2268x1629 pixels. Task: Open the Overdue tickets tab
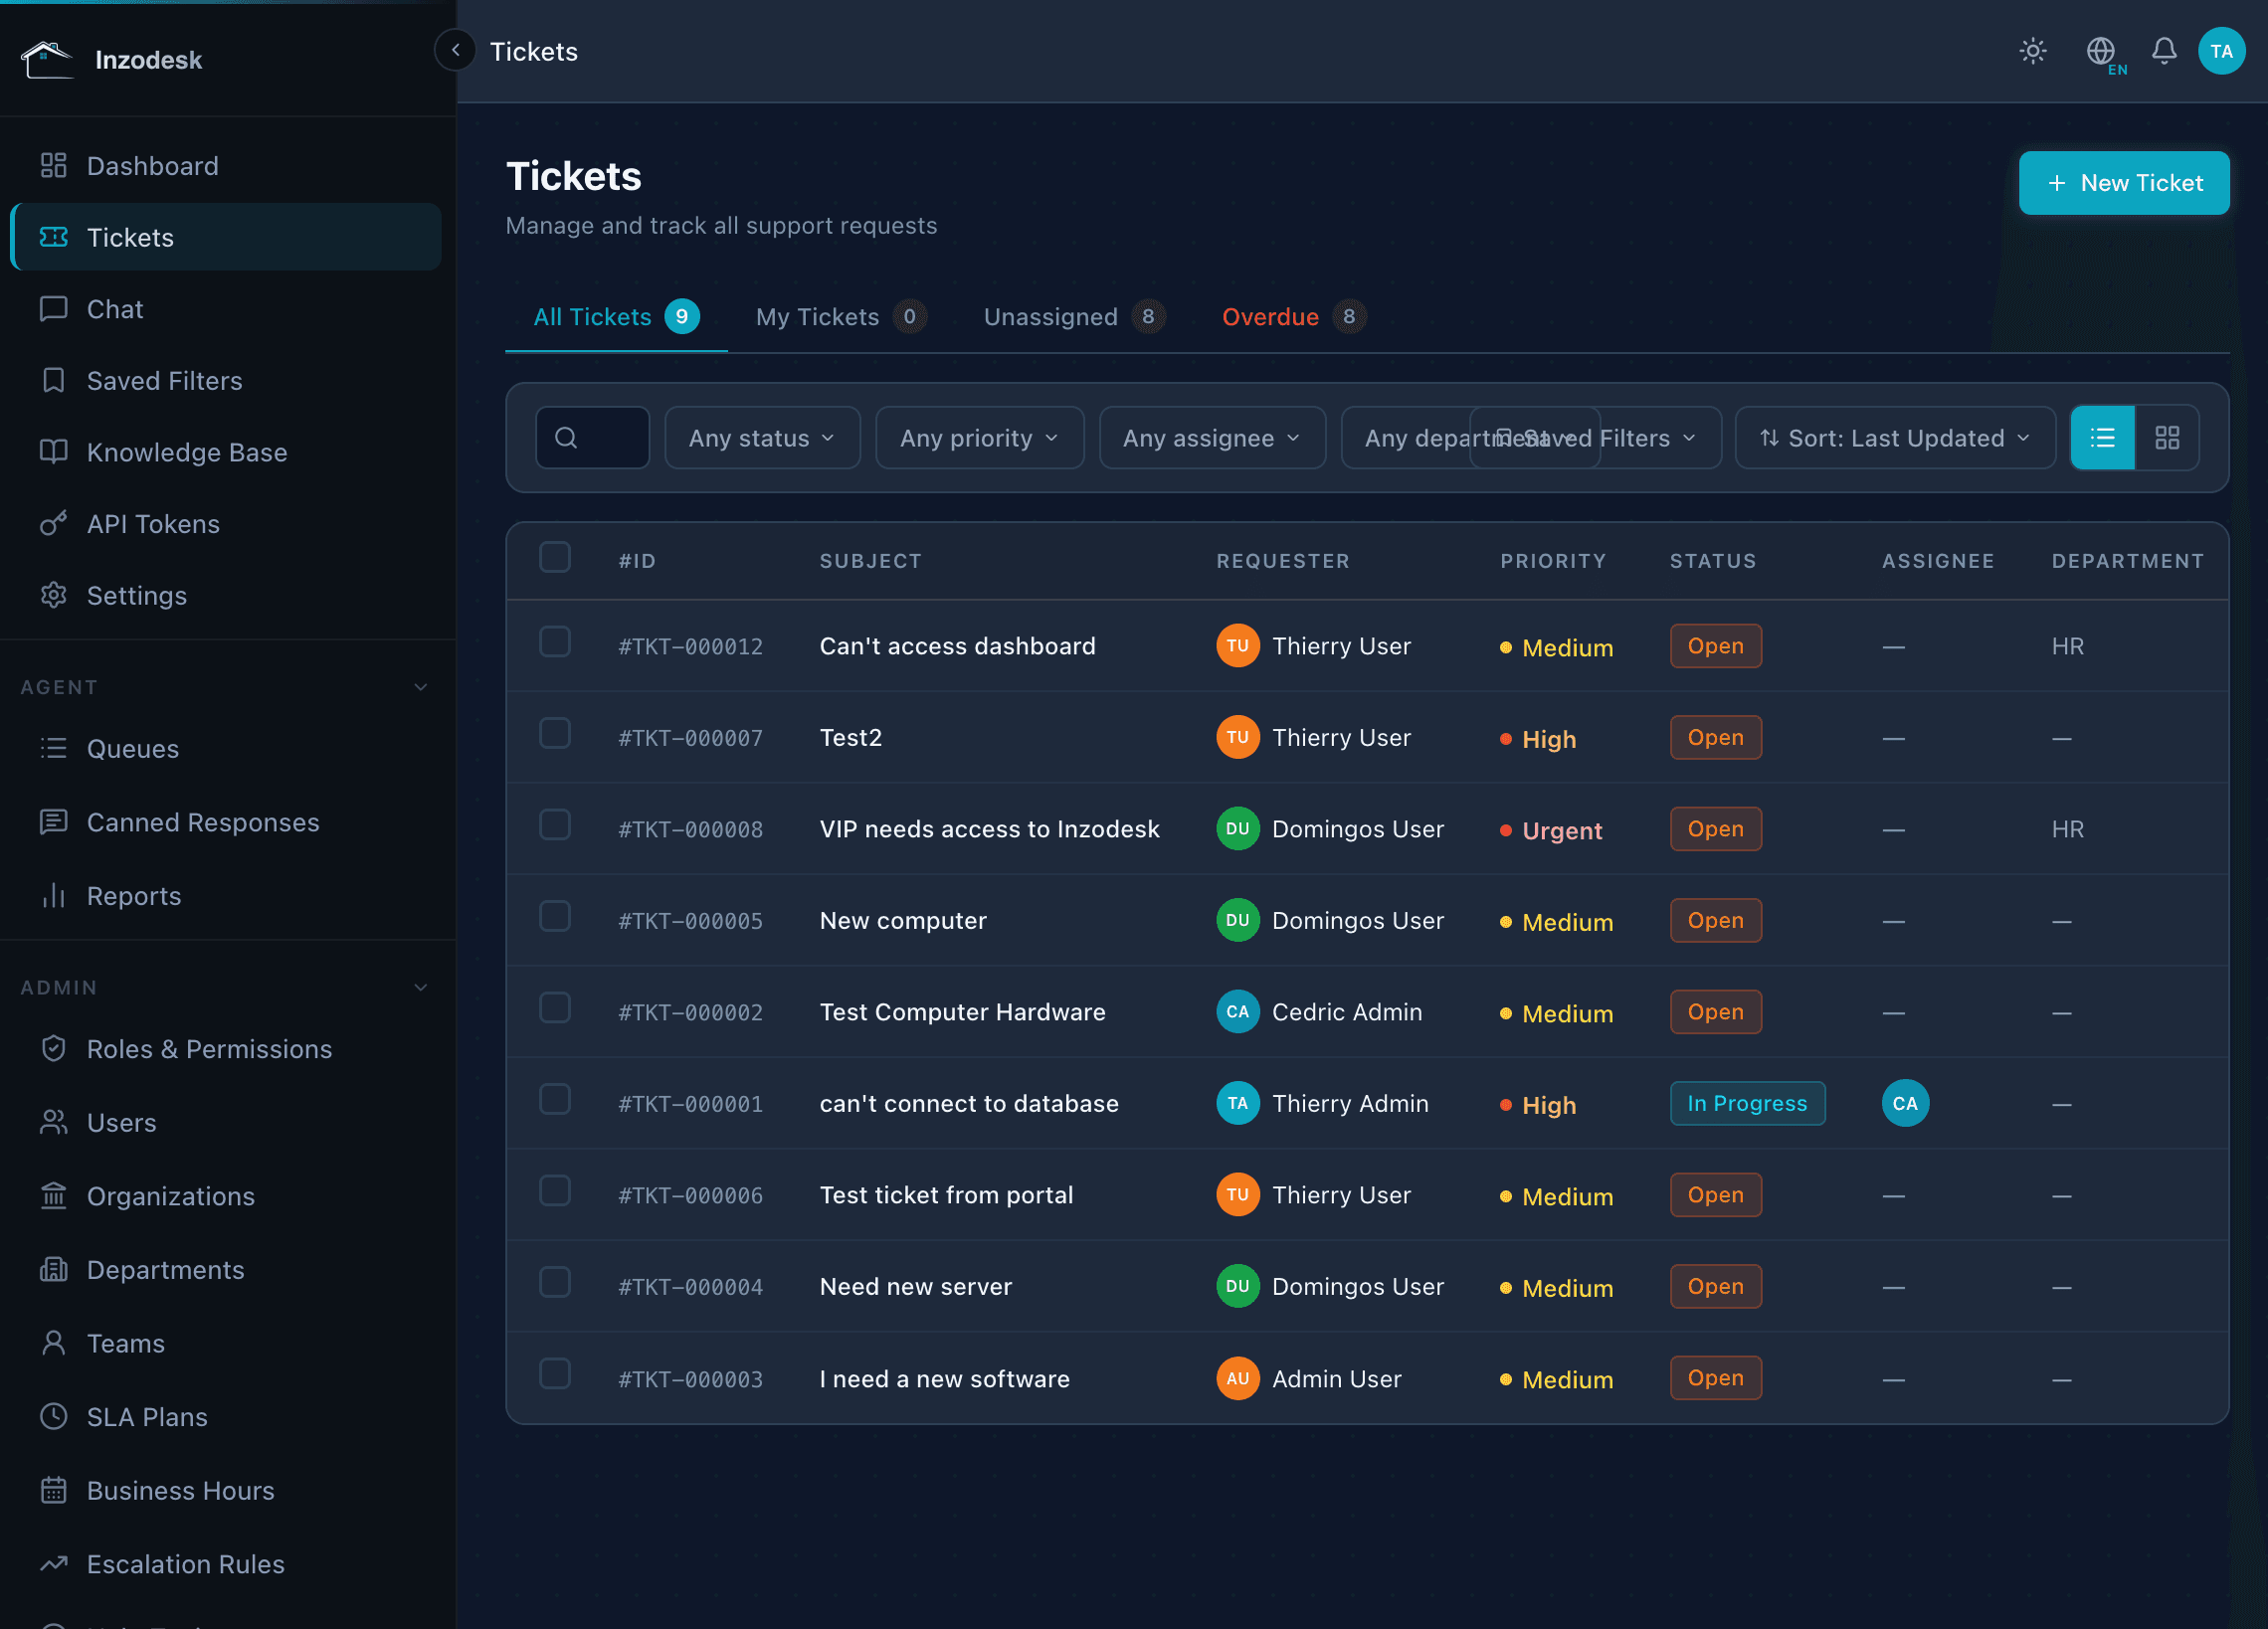1270,316
